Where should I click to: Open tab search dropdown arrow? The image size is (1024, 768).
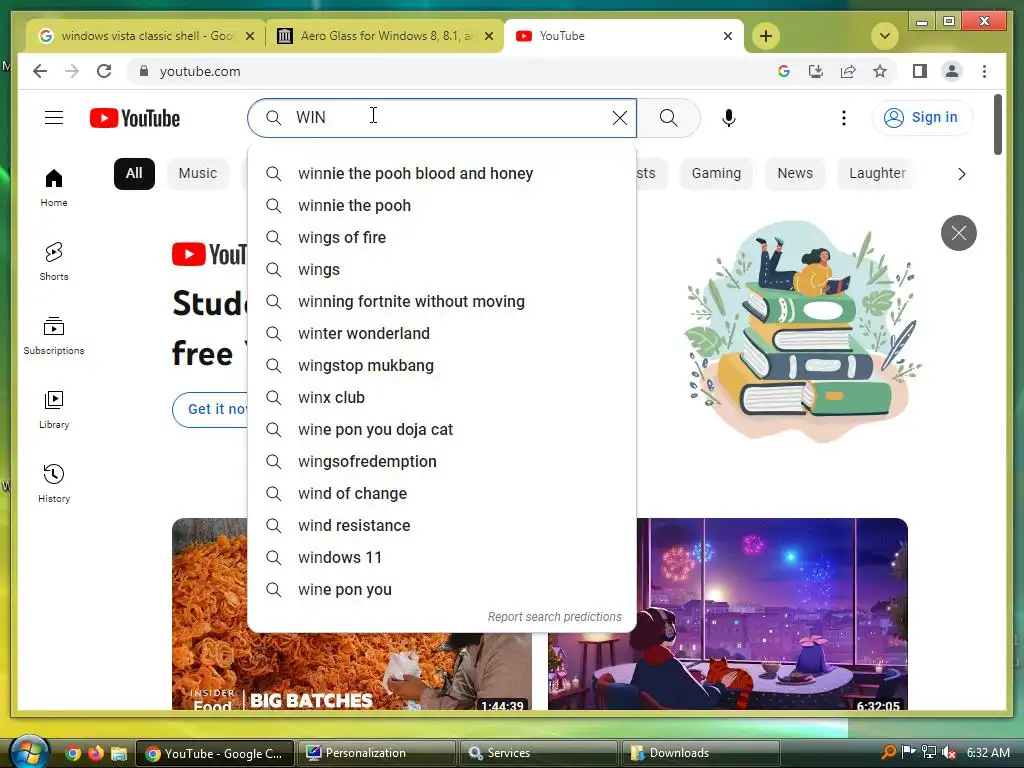(x=885, y=36)
